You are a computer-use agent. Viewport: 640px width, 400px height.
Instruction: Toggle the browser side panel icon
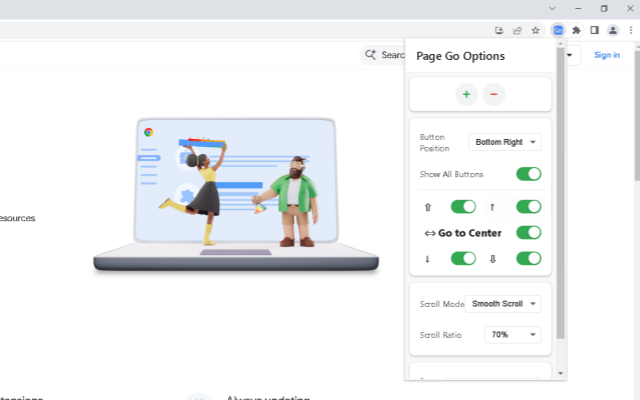tap(594, 30)
